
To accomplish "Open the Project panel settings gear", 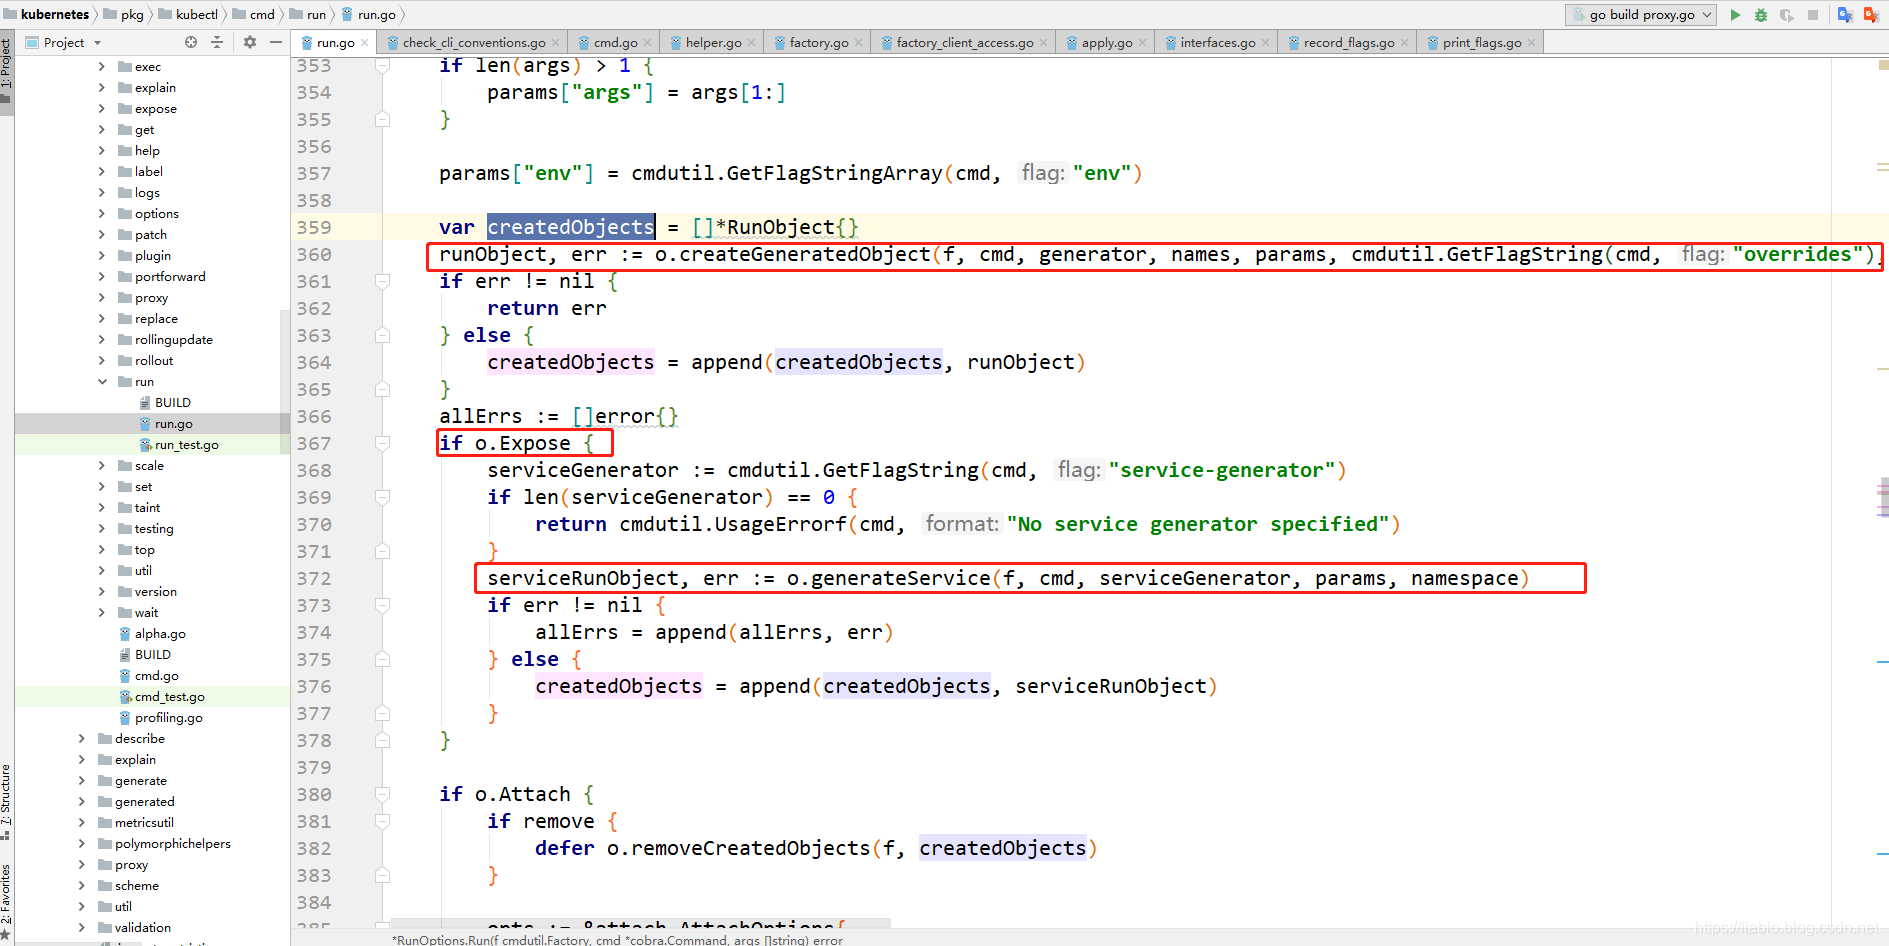I will click(x=250, y=42).
